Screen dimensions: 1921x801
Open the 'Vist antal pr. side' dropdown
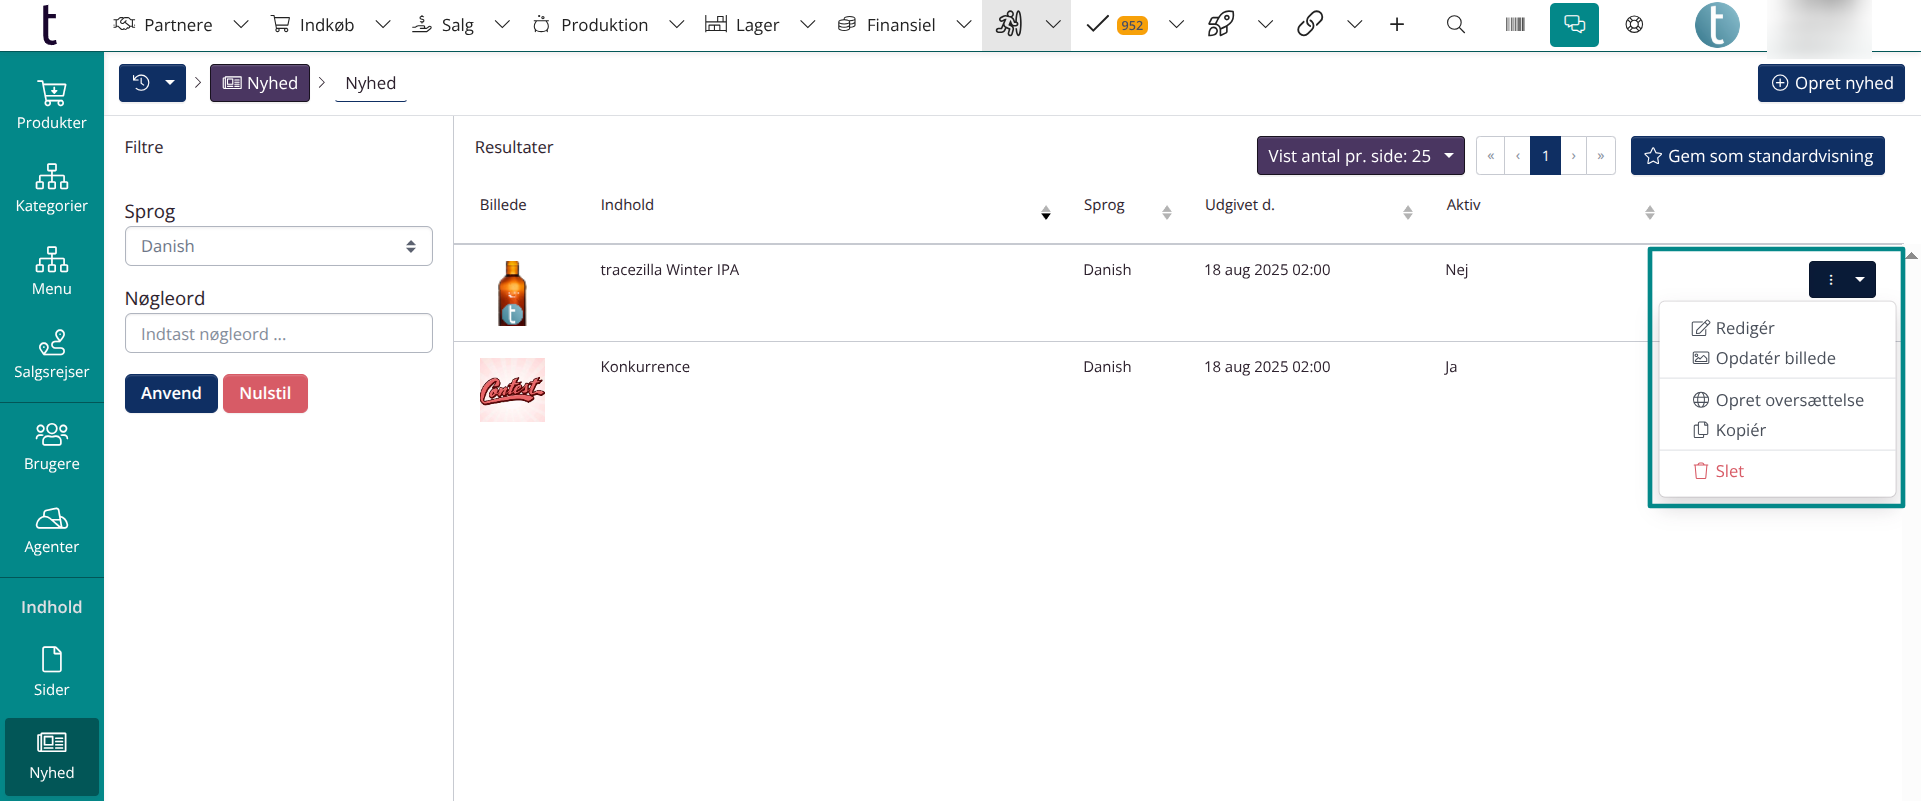pos(1360,156)
